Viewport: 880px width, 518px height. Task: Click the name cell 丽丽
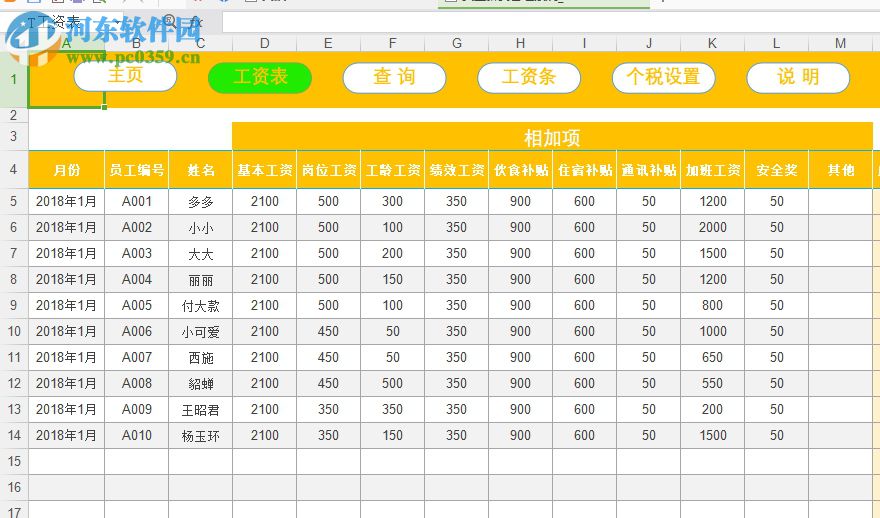tap(200, 279)
